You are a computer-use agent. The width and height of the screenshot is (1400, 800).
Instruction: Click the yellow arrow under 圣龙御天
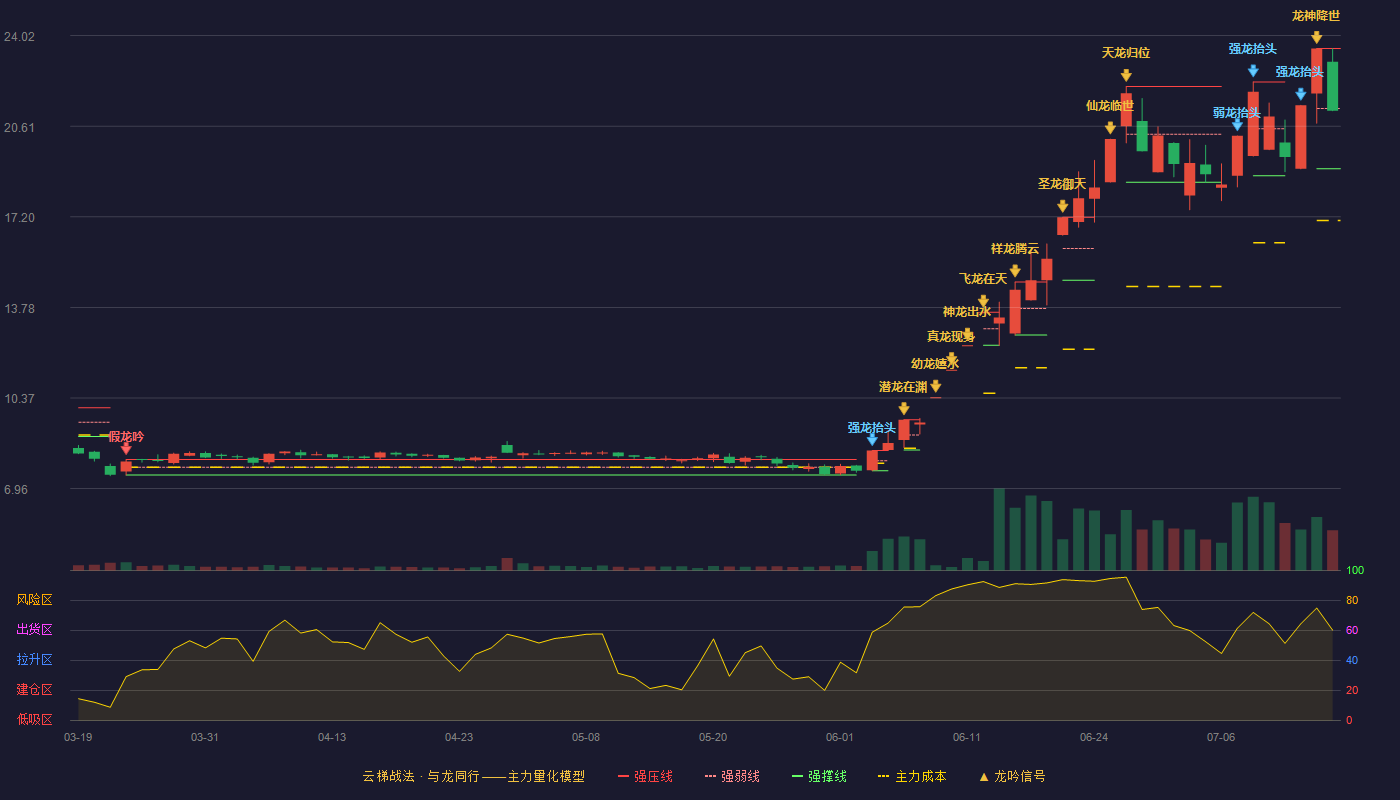1062,206
